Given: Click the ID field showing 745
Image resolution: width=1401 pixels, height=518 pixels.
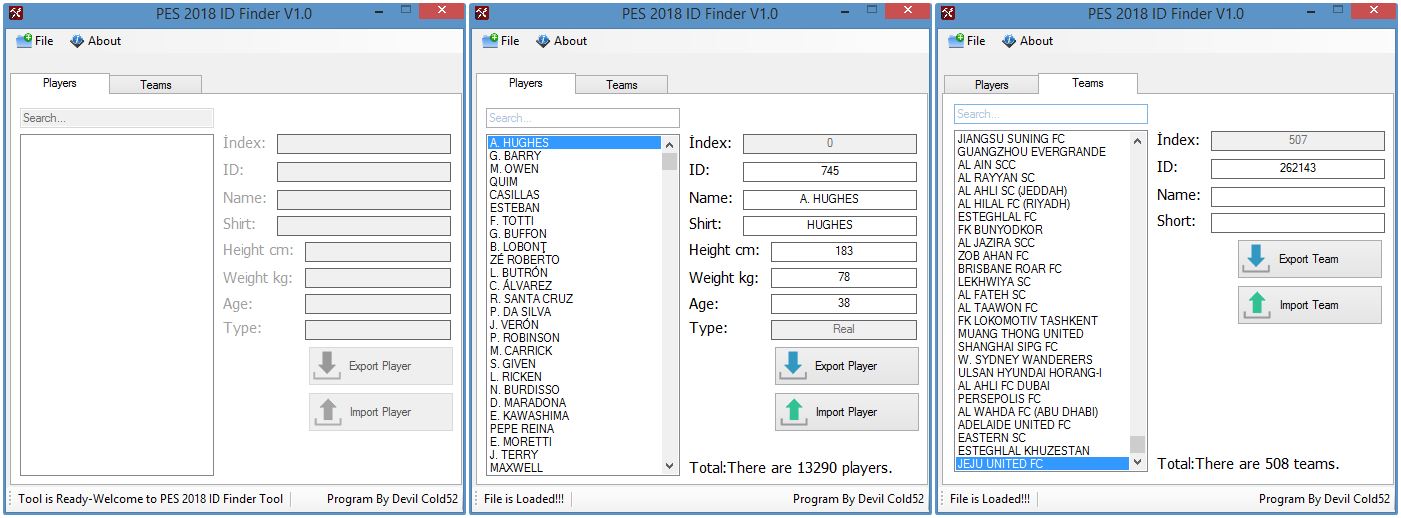Looking at the screenshot, I should 829,171.
